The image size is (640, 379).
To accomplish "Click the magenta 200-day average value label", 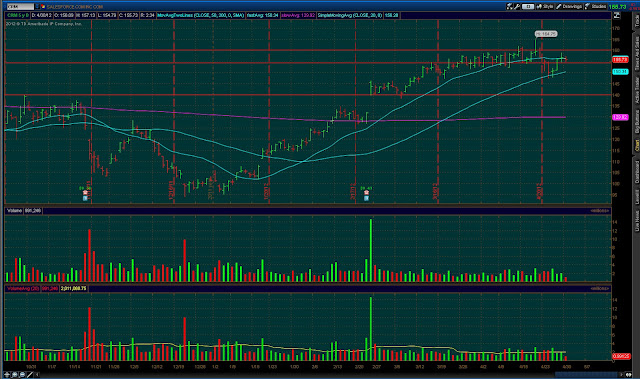I will pos(620,117).
